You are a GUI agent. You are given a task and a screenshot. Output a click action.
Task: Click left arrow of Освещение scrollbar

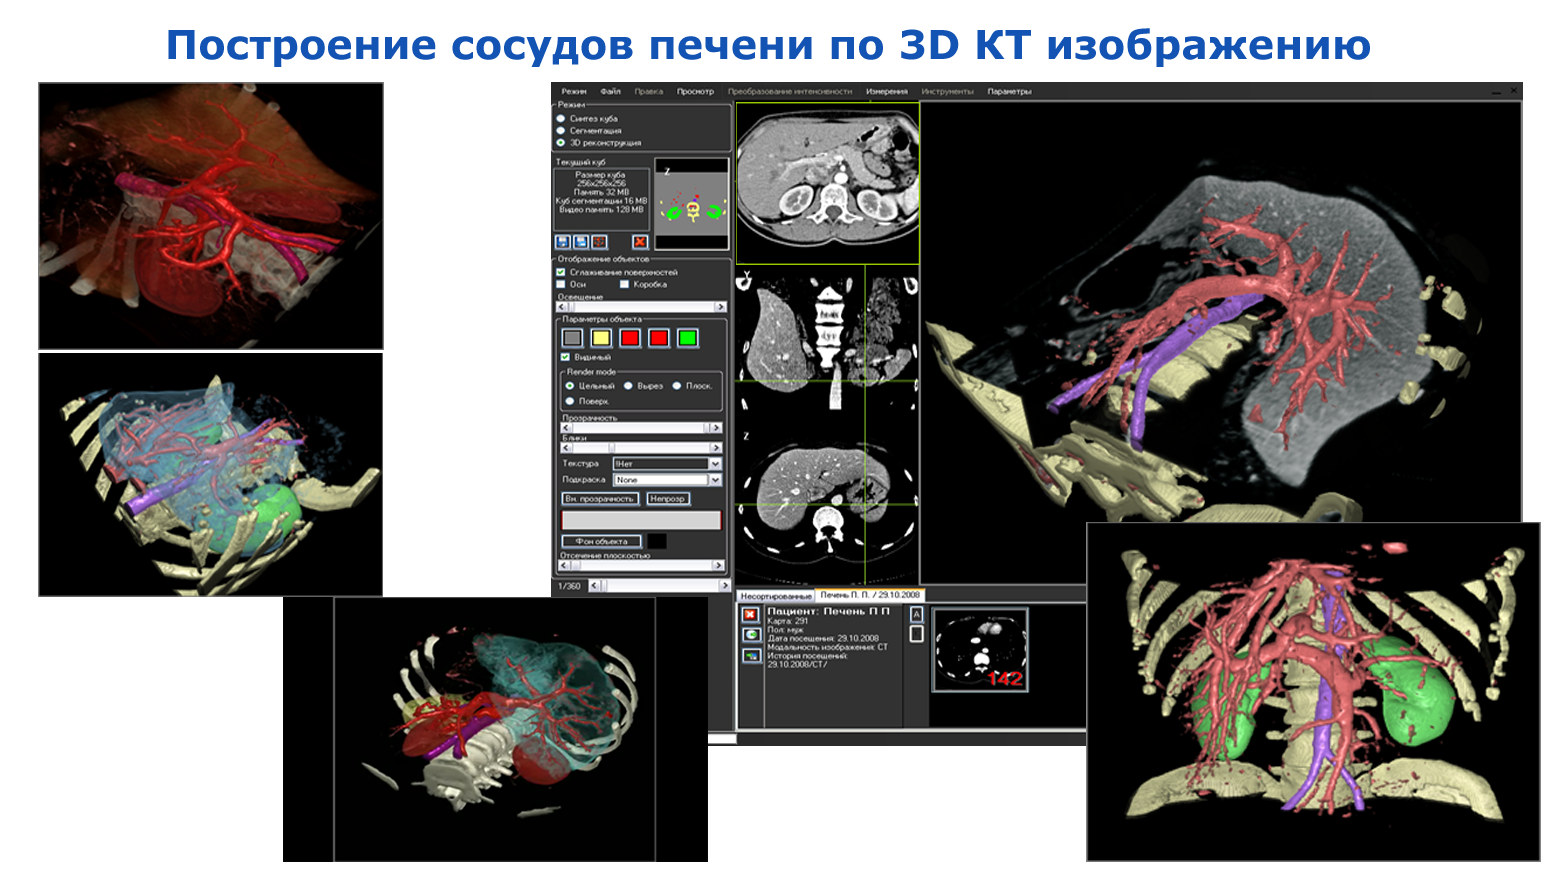(x=562, y=307)
